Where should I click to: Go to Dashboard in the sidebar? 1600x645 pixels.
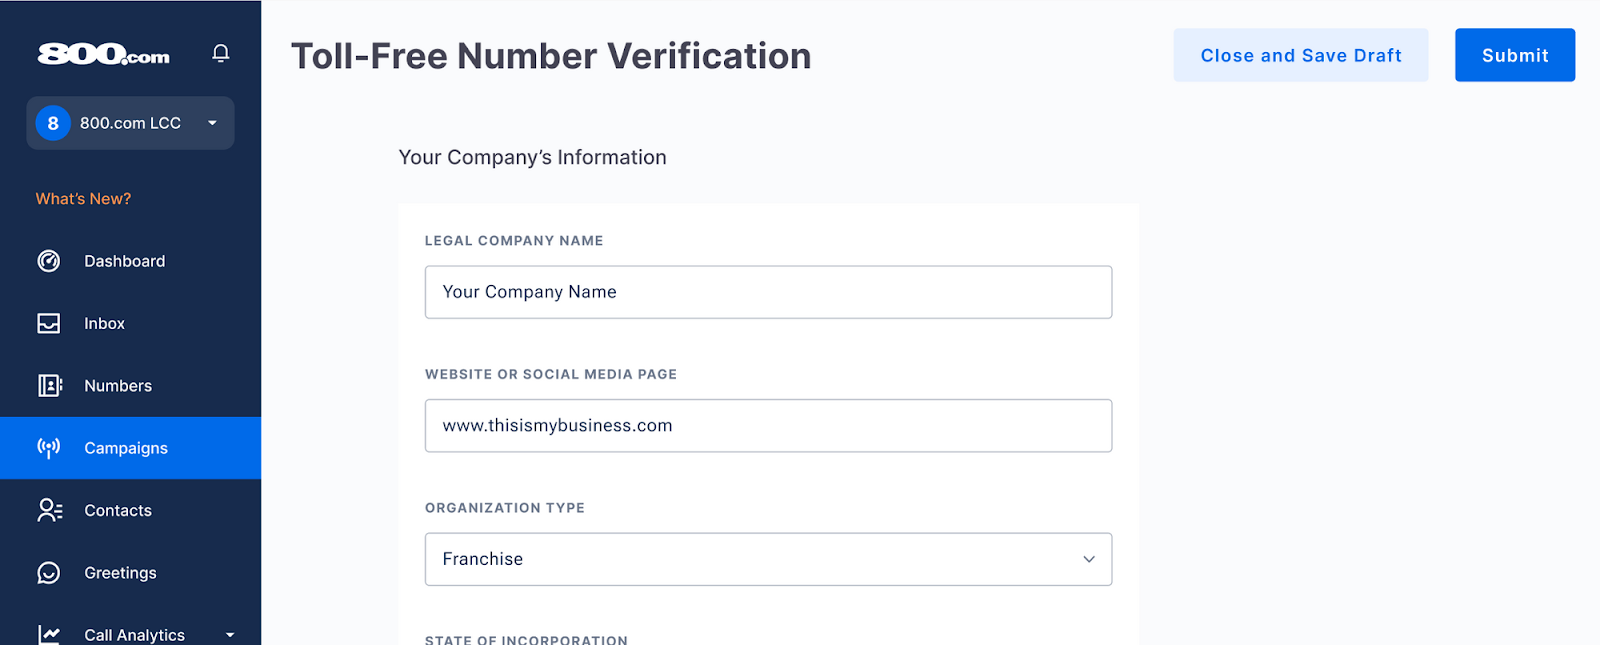click(x=125, y=261)
